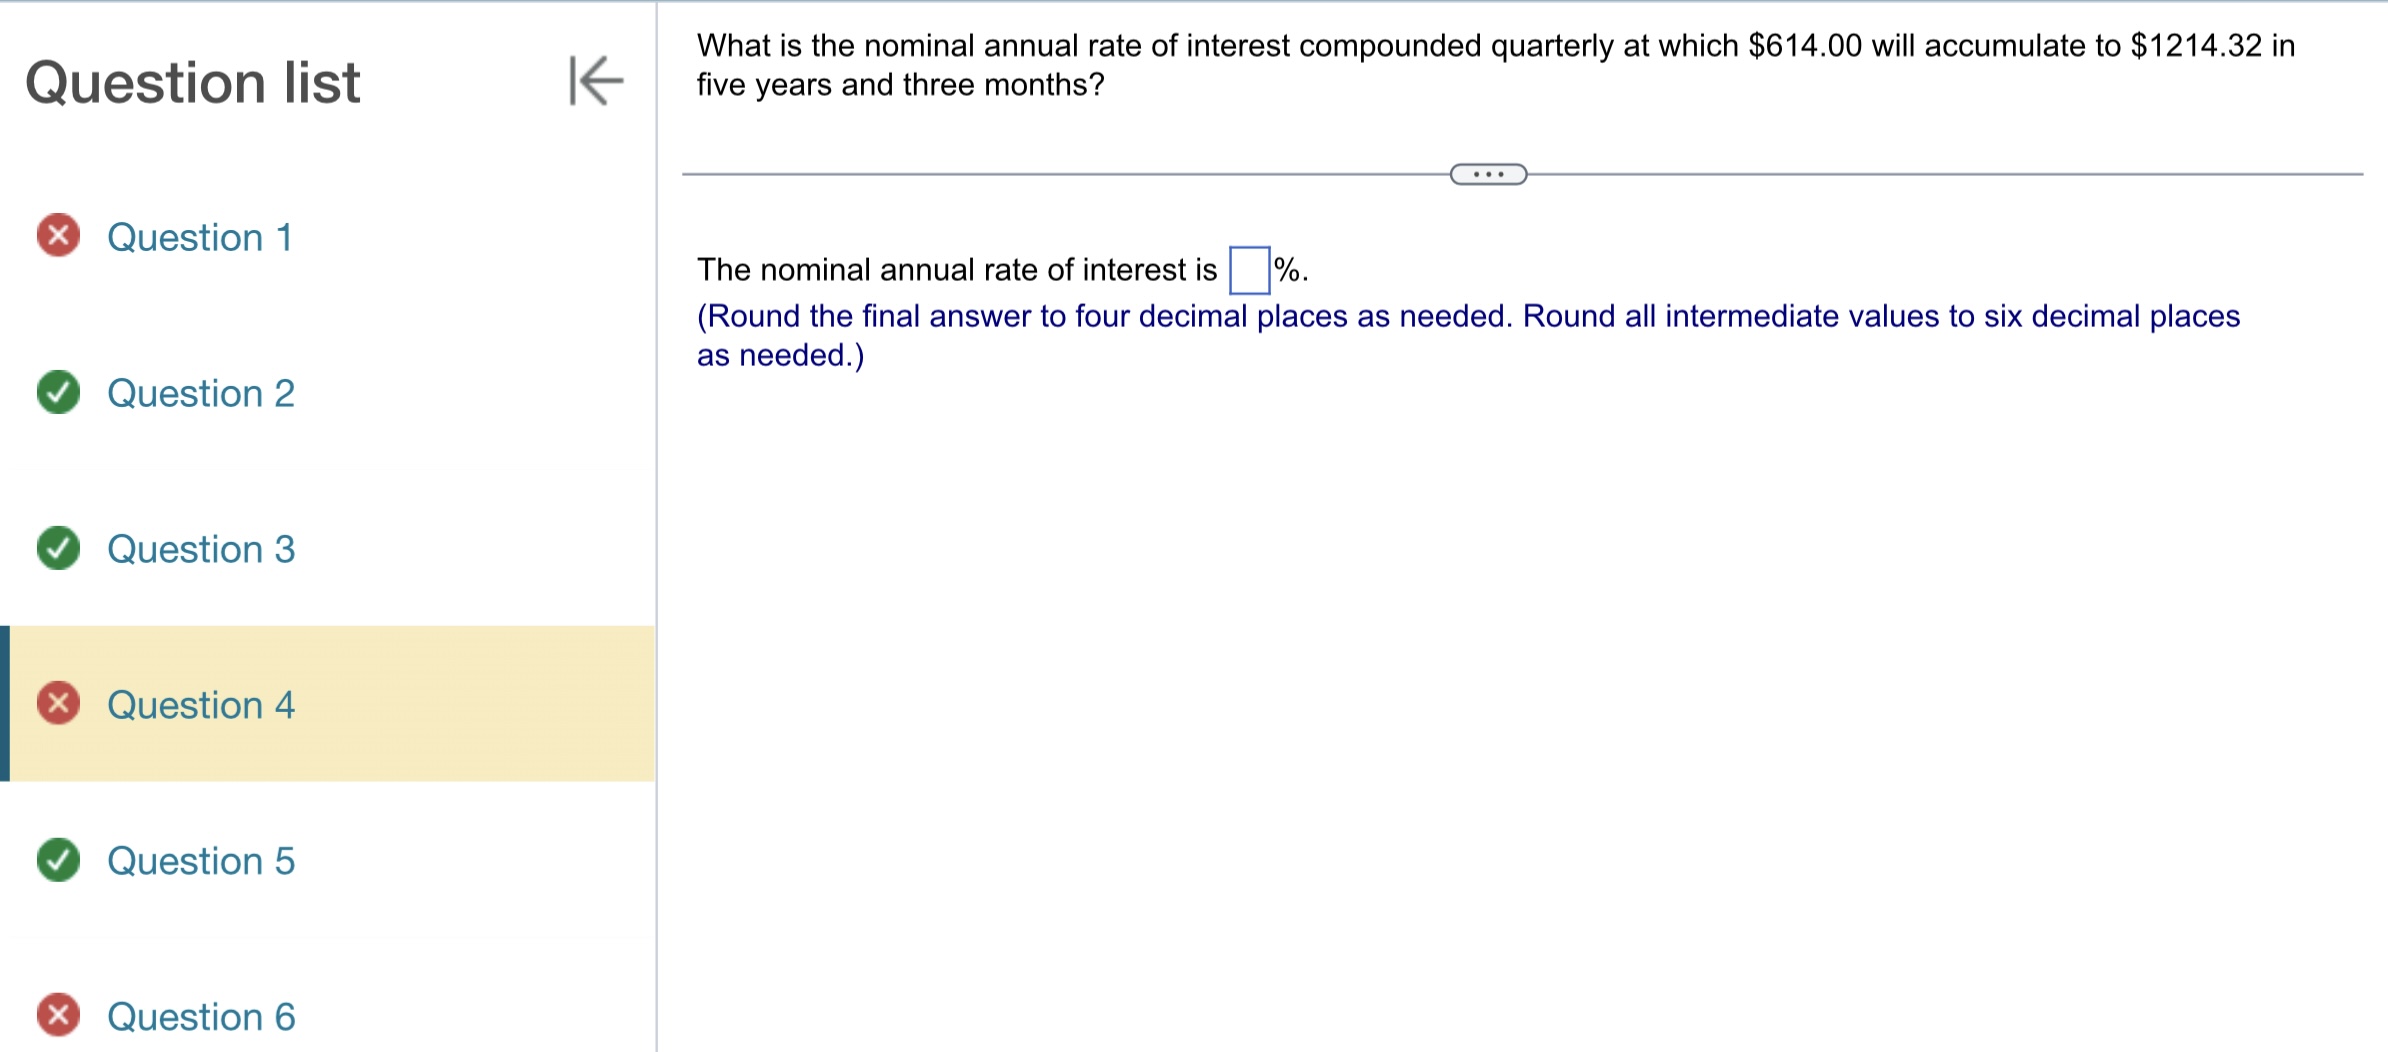Click the highlighted Question 4 entry
The image size is (2388, 1052).
coord(200,704)
